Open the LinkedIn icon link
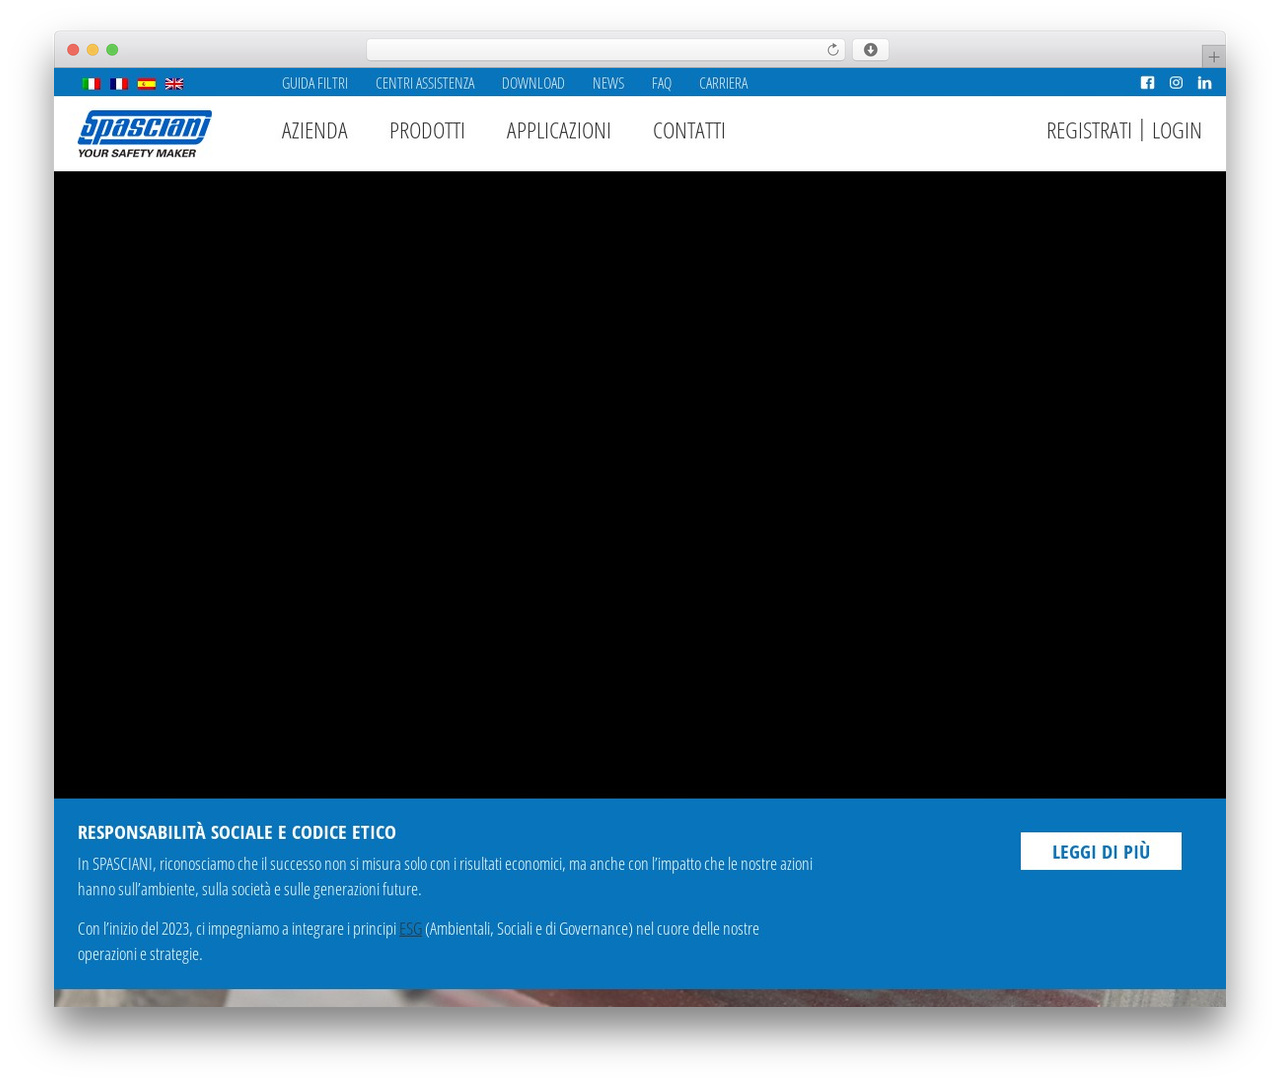This screenshot has width=1280, height=1084. point(1204,83)
